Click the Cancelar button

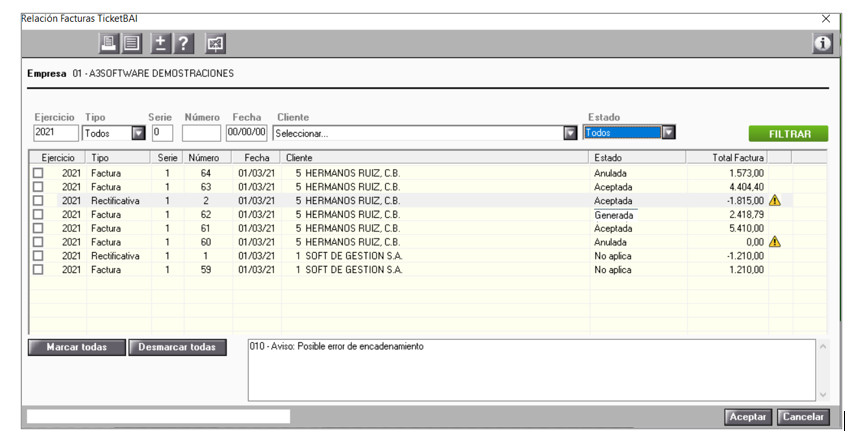[x=803, y=417]
